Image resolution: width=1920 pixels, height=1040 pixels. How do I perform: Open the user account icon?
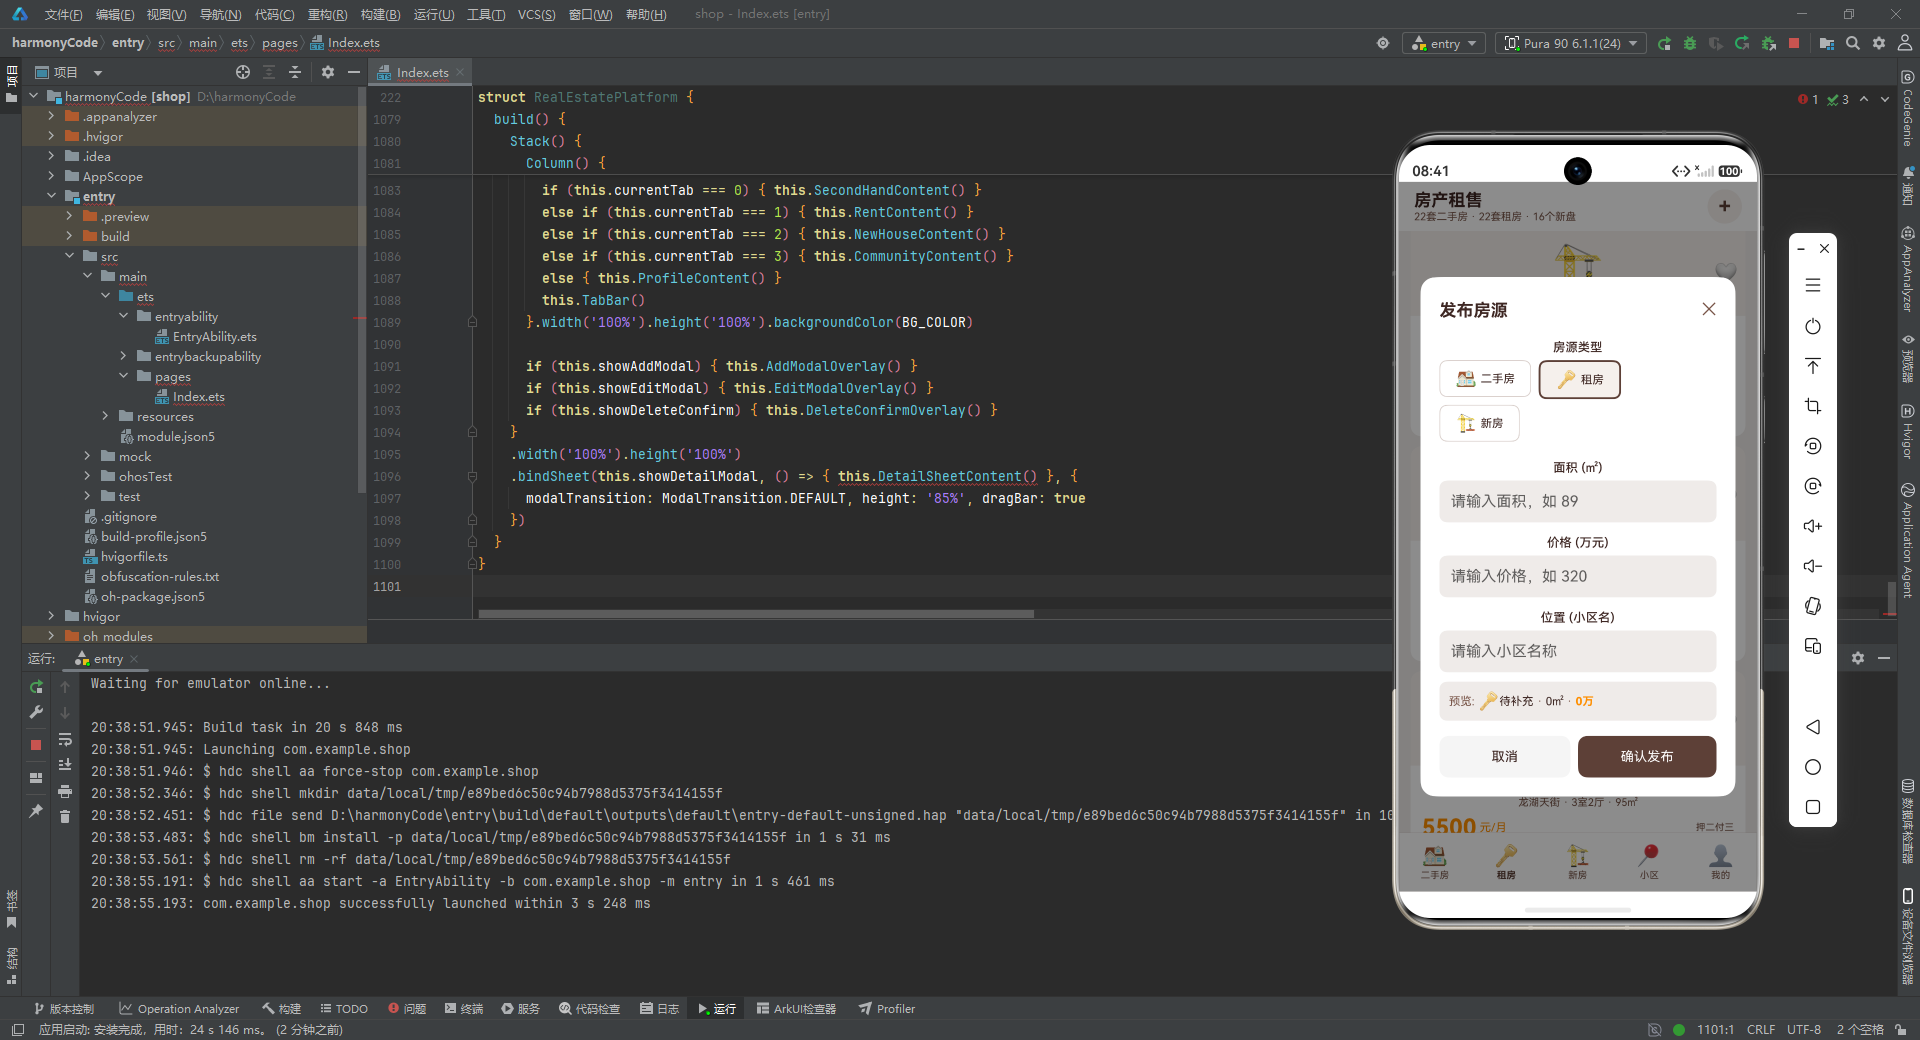point(1905,44)
